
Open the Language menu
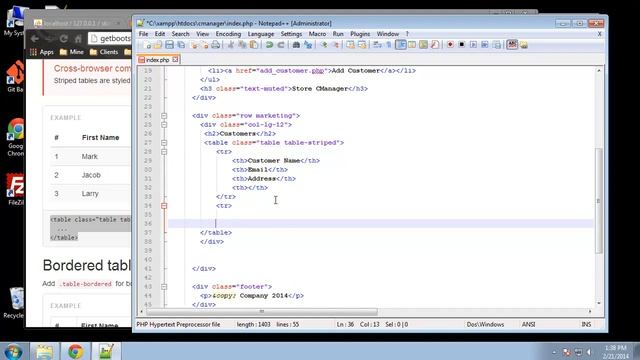(x=261, y=34)
